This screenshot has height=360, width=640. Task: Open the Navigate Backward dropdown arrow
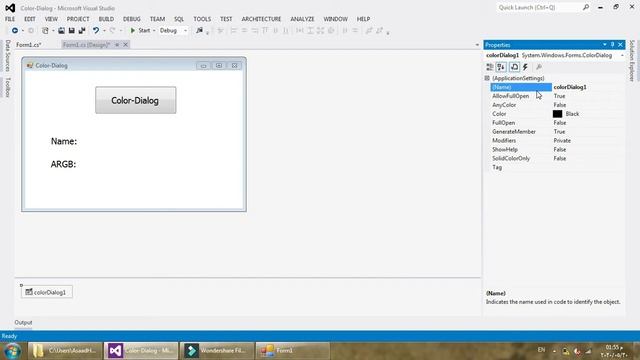point(22,31)
